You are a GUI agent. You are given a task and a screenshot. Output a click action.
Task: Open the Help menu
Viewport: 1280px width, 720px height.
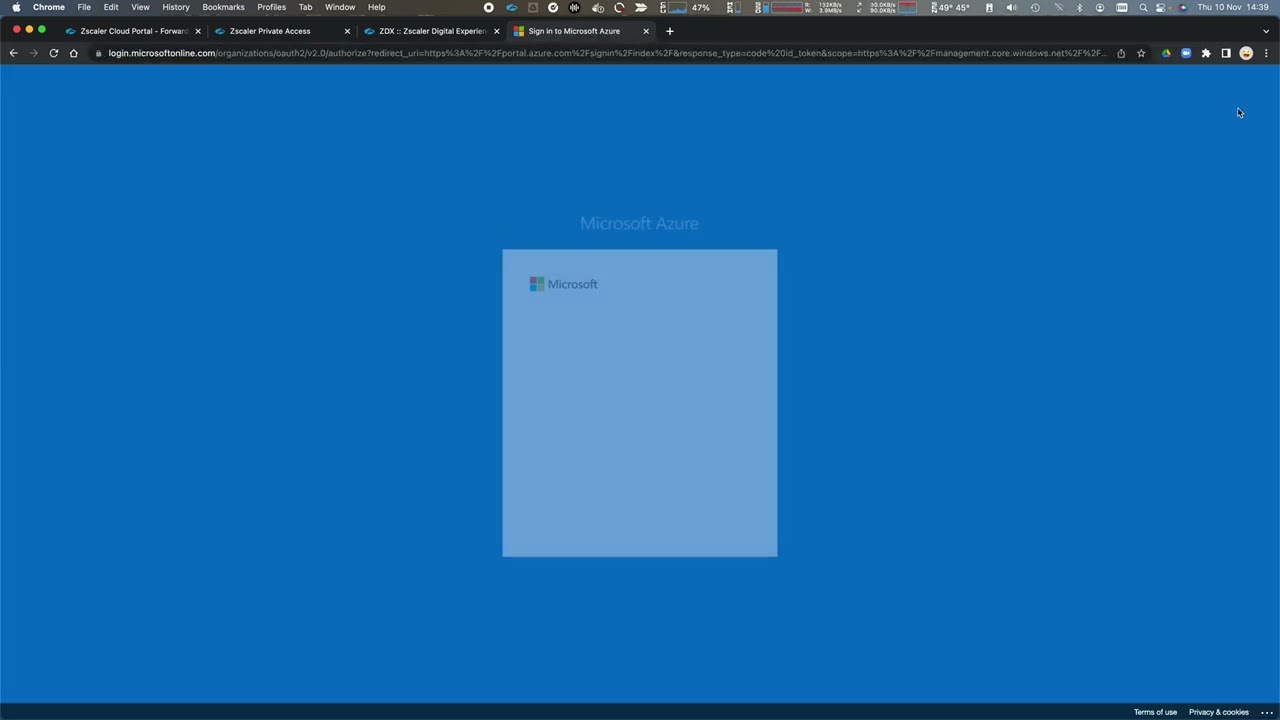coord(377,7)
